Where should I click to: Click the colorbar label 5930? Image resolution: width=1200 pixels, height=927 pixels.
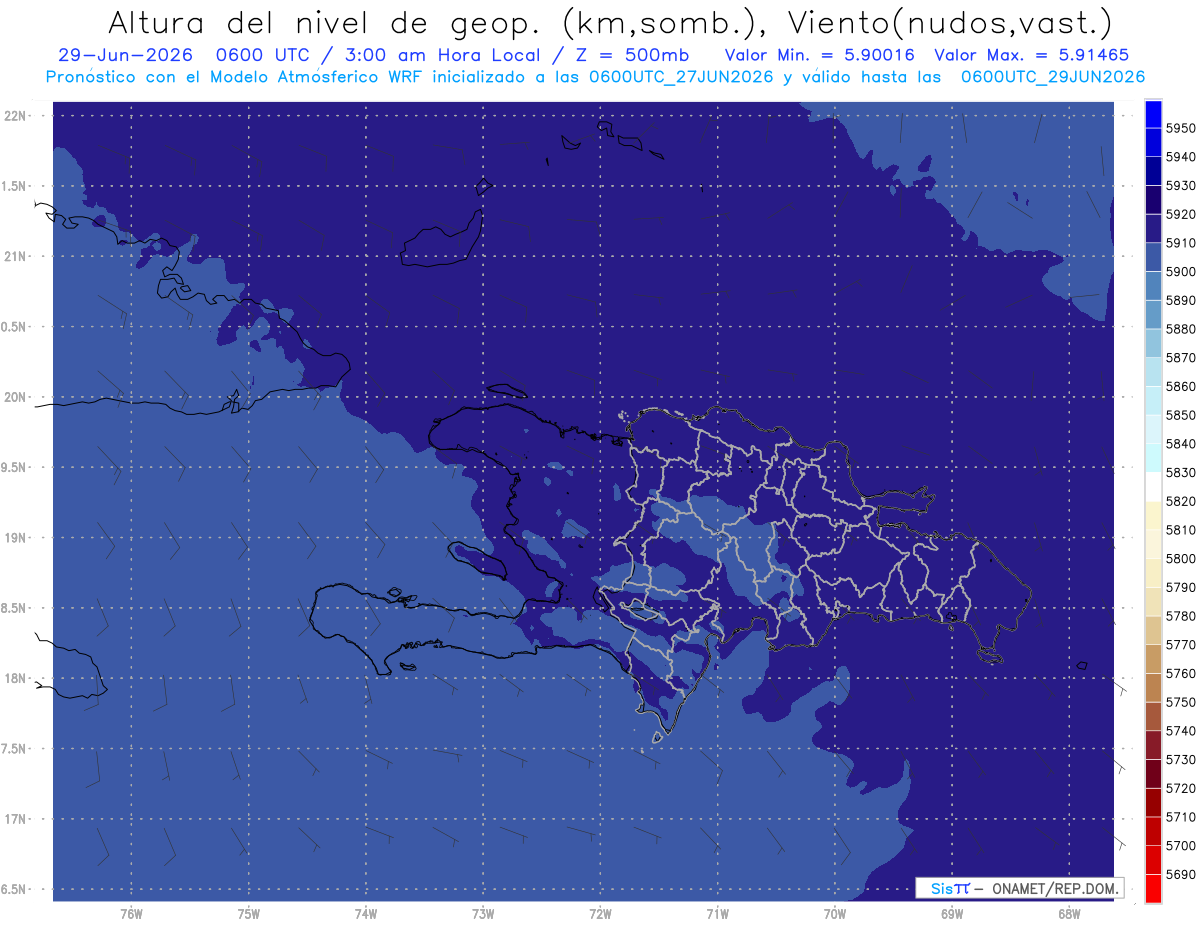pos(1180,186)
